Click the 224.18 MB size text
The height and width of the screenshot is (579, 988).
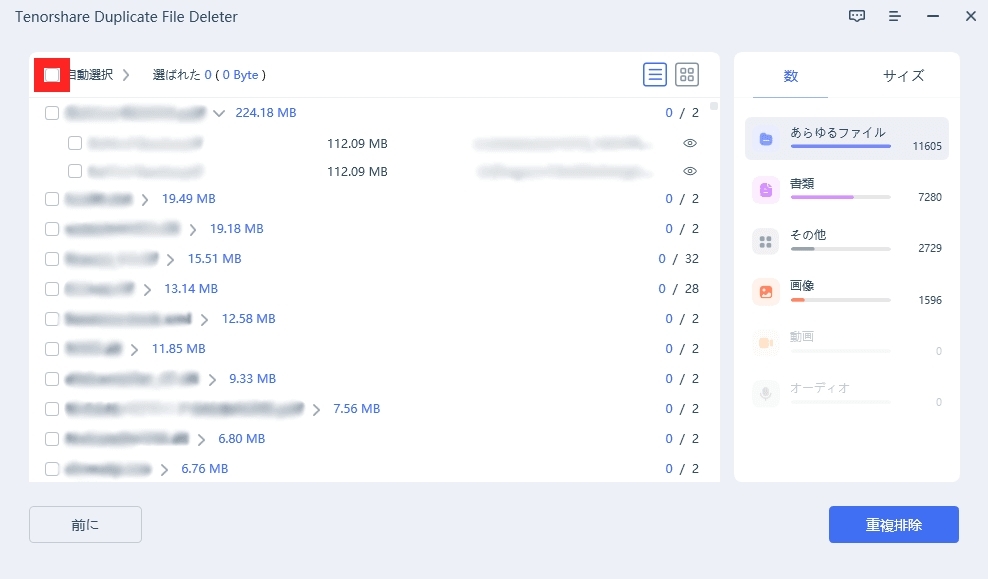tap(266, 113)
